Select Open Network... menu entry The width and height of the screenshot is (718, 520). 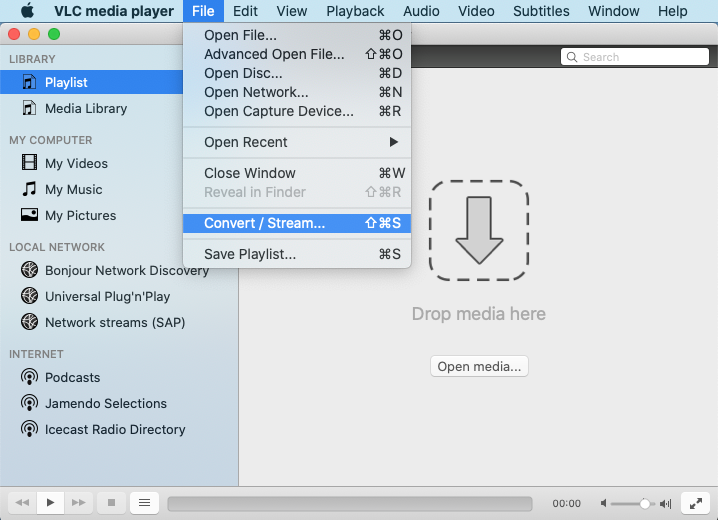297,92
